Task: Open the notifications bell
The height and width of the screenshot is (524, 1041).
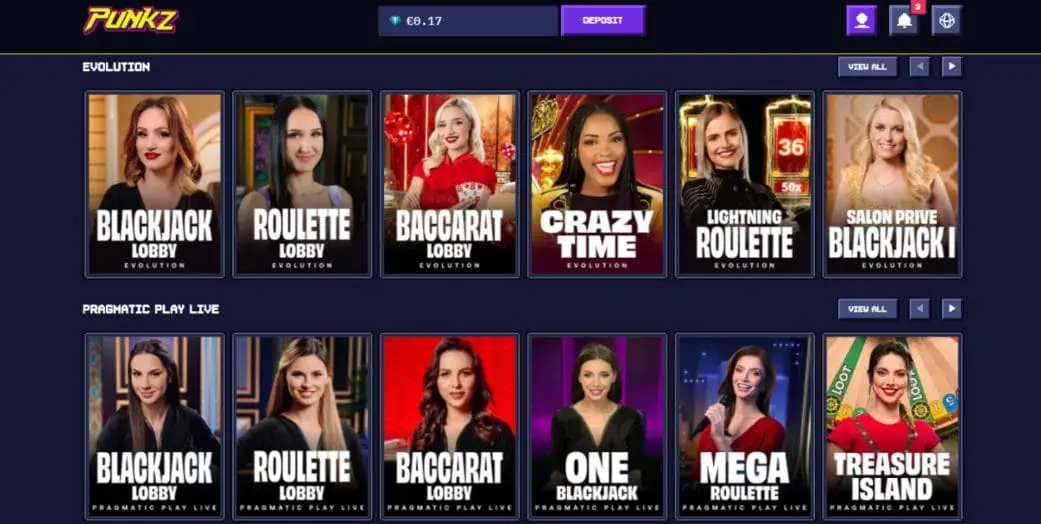Action: (904, 21)
